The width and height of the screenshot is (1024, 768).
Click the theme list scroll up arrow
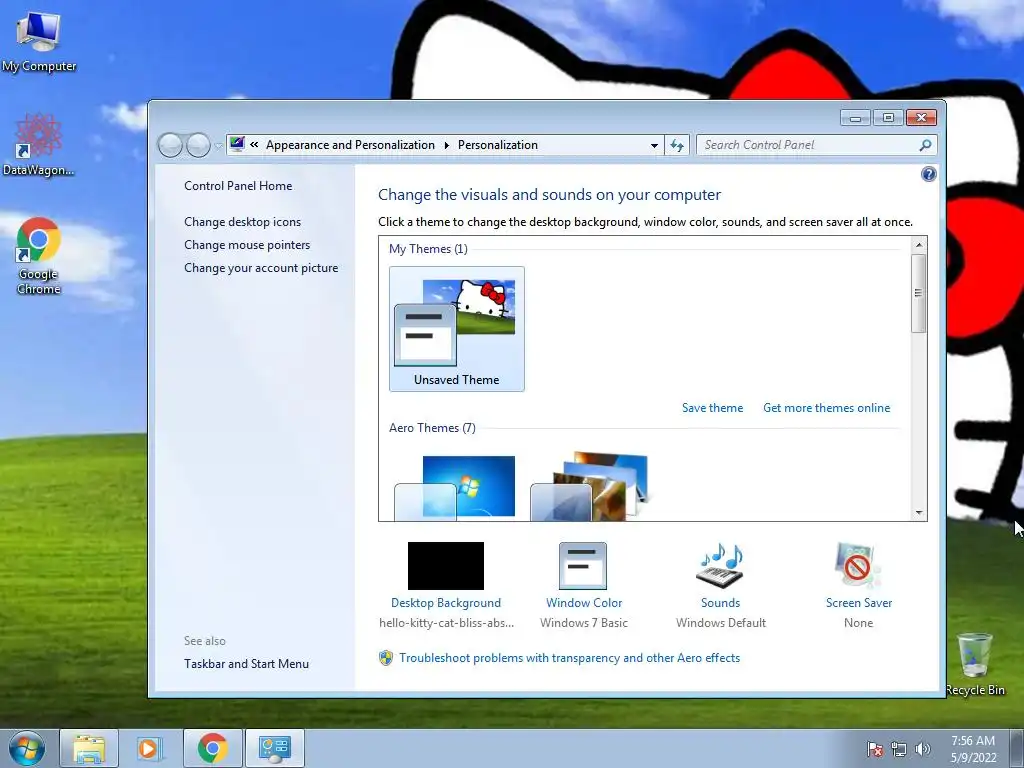919,245
